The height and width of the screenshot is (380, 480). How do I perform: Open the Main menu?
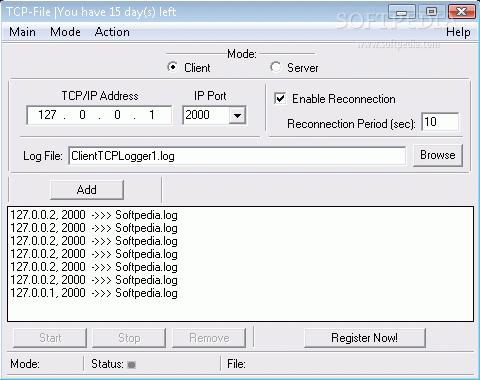click(x=22, y=32)
